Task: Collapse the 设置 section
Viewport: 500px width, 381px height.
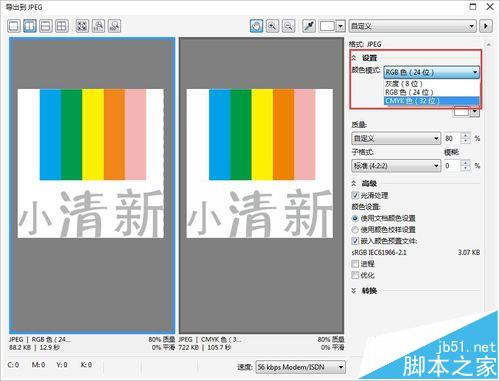Action: (x=354, y=58)
